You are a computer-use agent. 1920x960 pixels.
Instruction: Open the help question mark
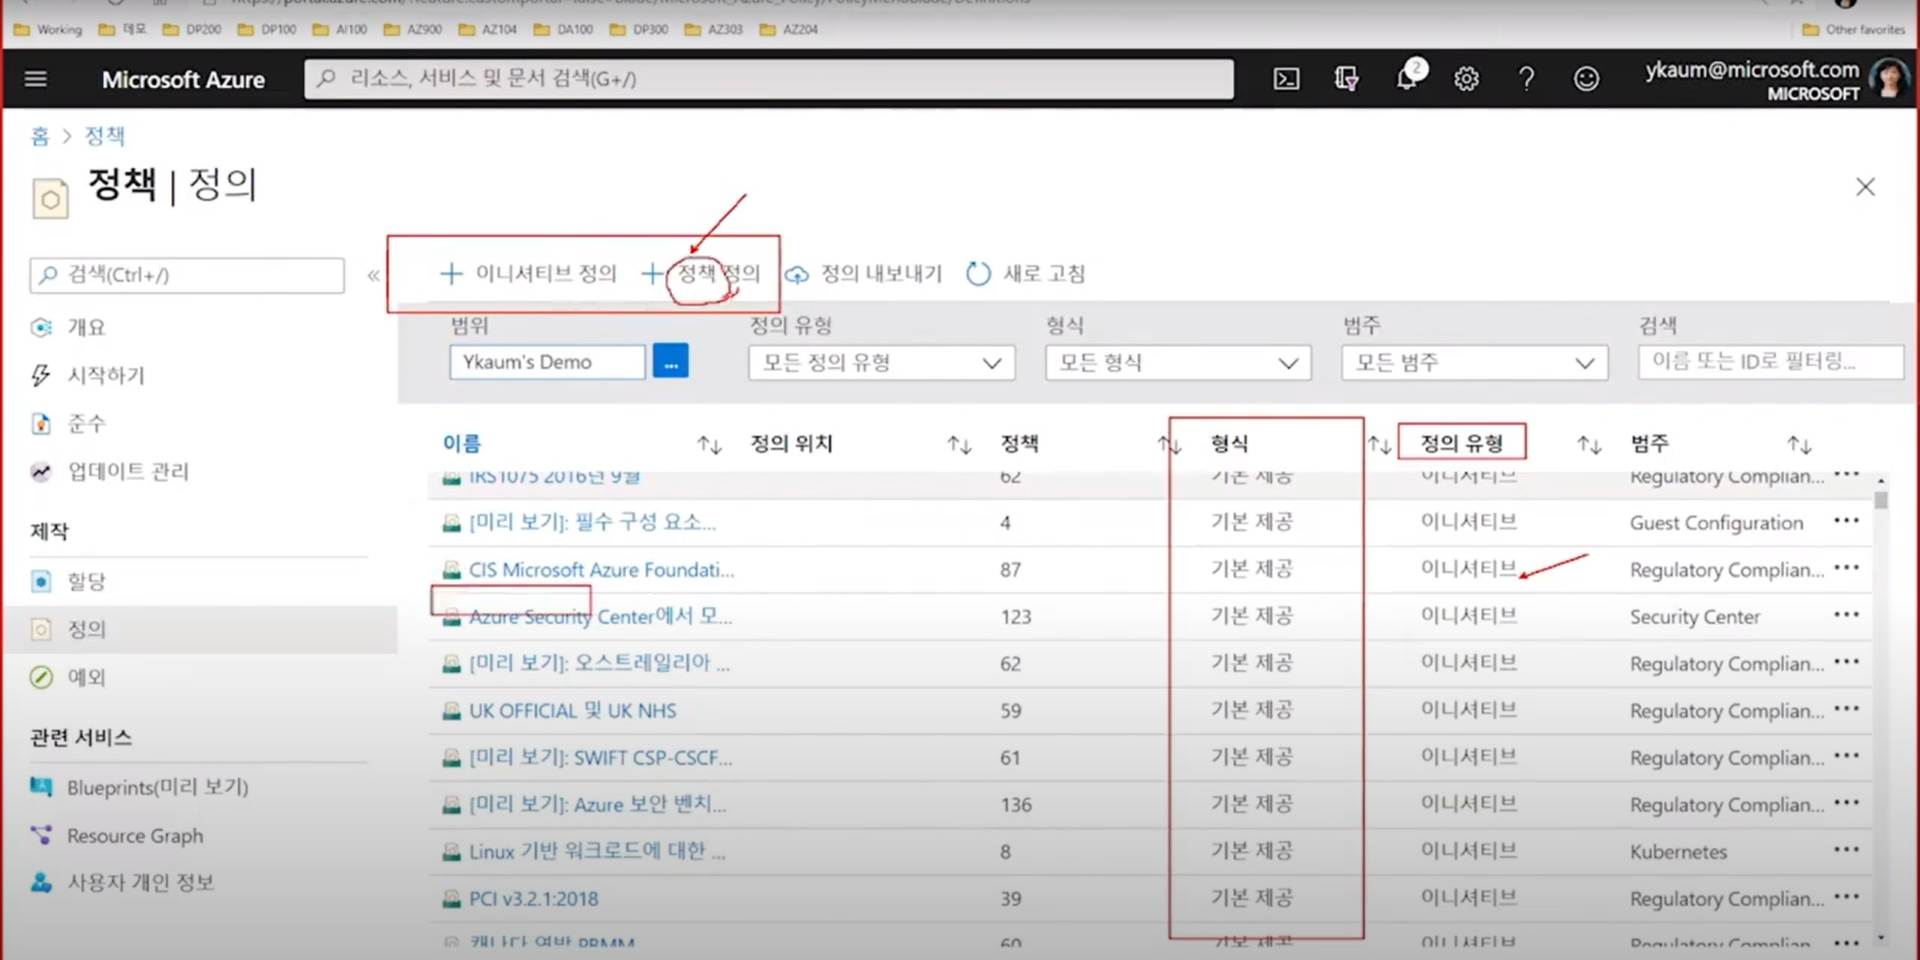(x=1526, y=79)
